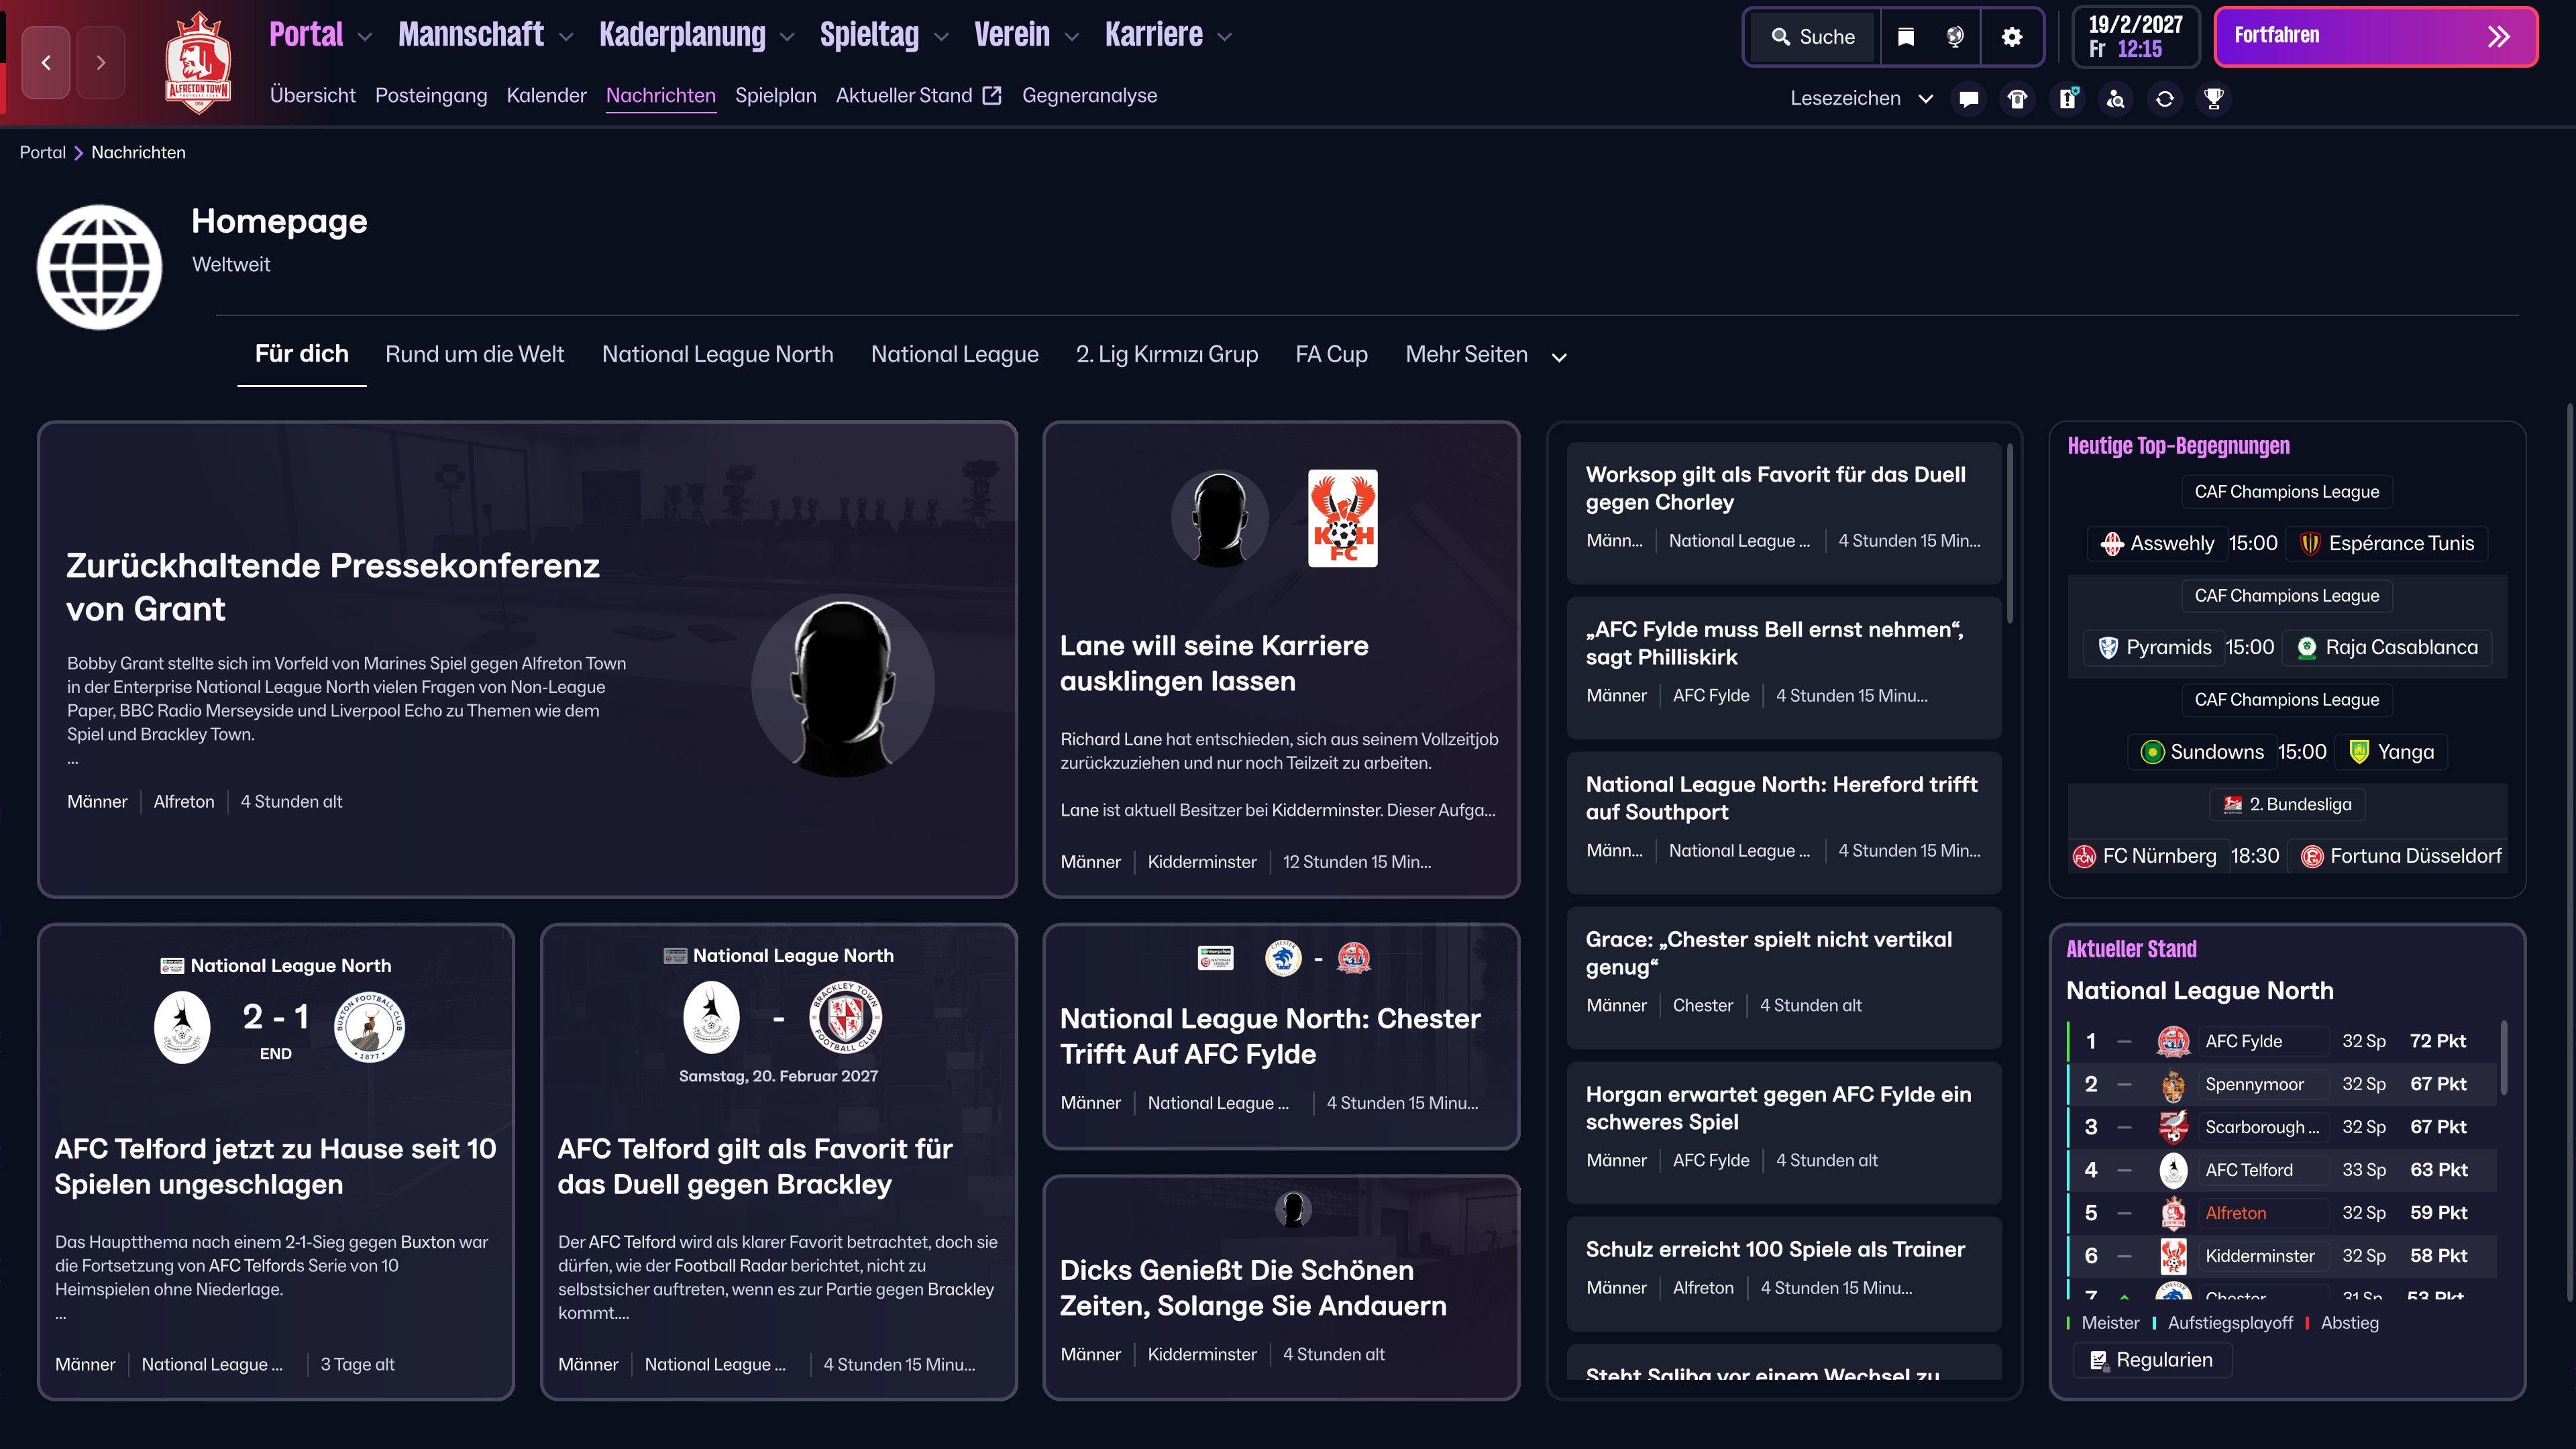Click the circular arrows transfer icon
2576x1449 pixels.
(2165, 98)
